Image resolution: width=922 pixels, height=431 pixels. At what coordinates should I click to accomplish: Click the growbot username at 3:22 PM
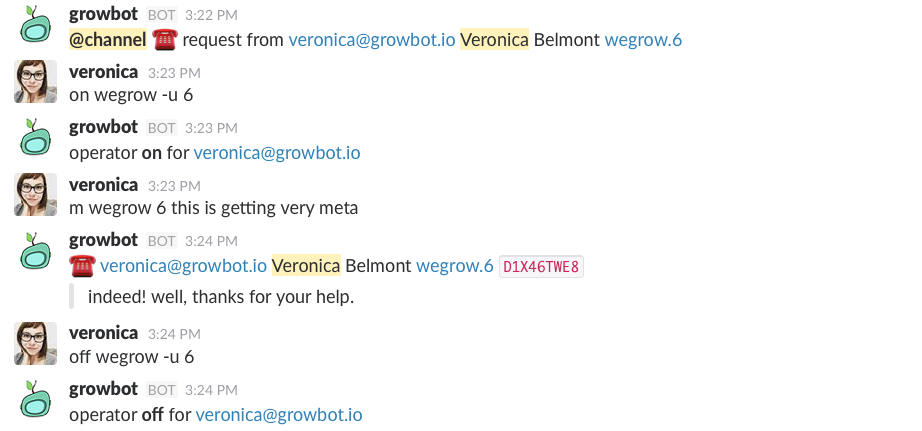pyautogui.click(x=103, y=14)
